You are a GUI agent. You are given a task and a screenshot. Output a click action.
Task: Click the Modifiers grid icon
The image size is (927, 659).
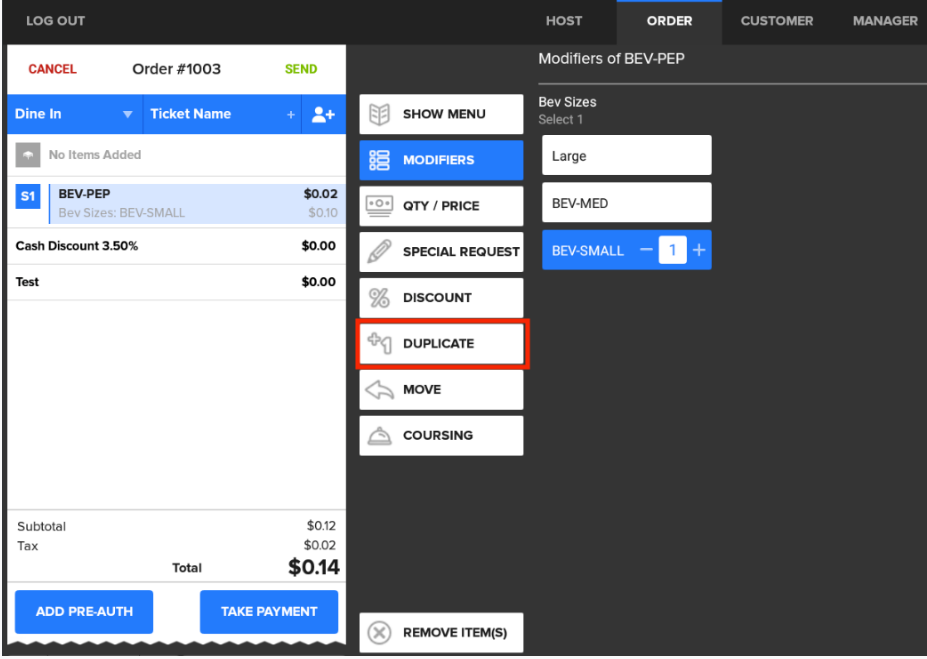(x=380, y=159)
